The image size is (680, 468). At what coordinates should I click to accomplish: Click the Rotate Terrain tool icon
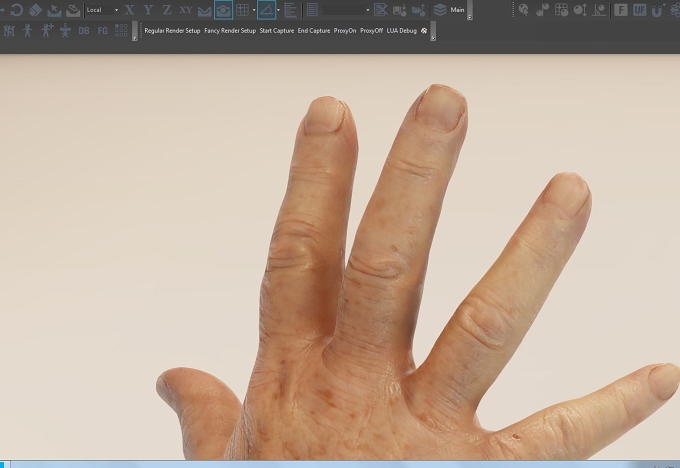(73, 10)
